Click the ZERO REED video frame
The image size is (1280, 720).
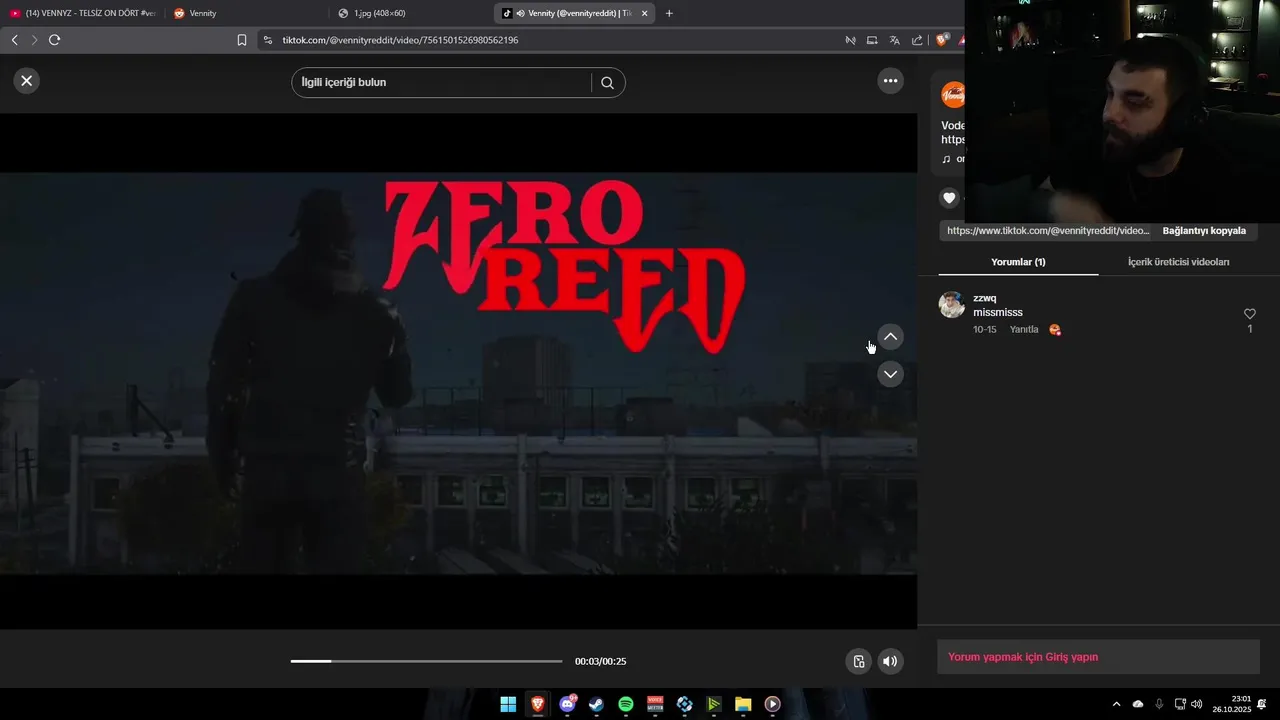pyautogui.click(x=458, y=372)
